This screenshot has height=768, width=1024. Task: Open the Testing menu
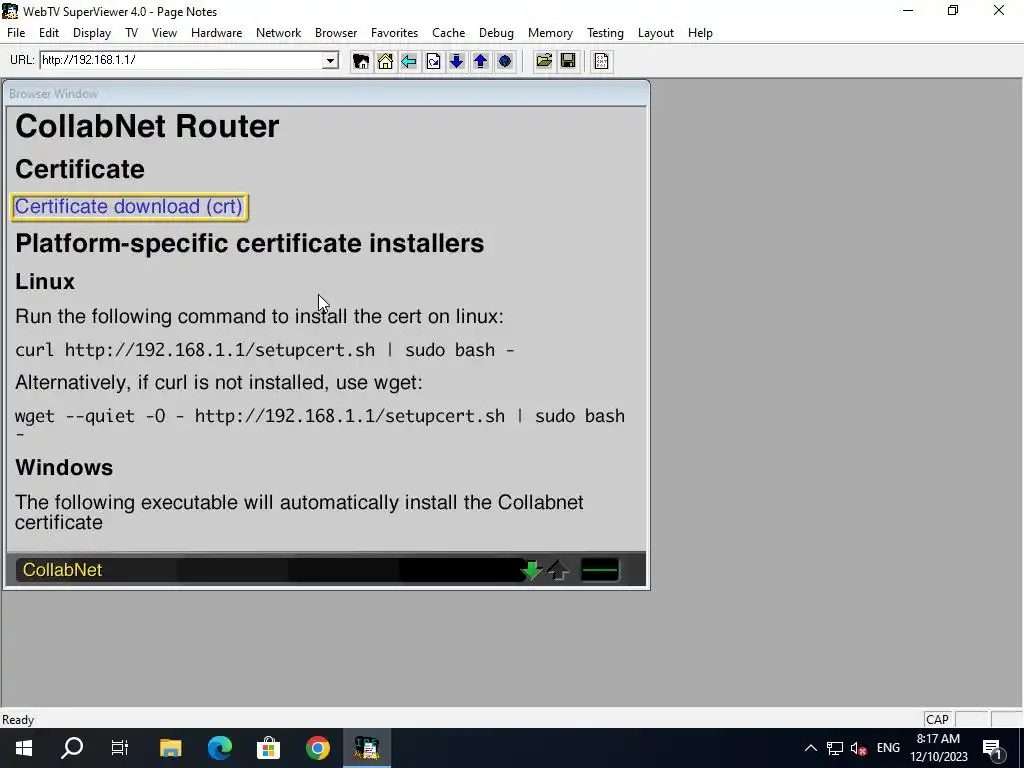605,33
